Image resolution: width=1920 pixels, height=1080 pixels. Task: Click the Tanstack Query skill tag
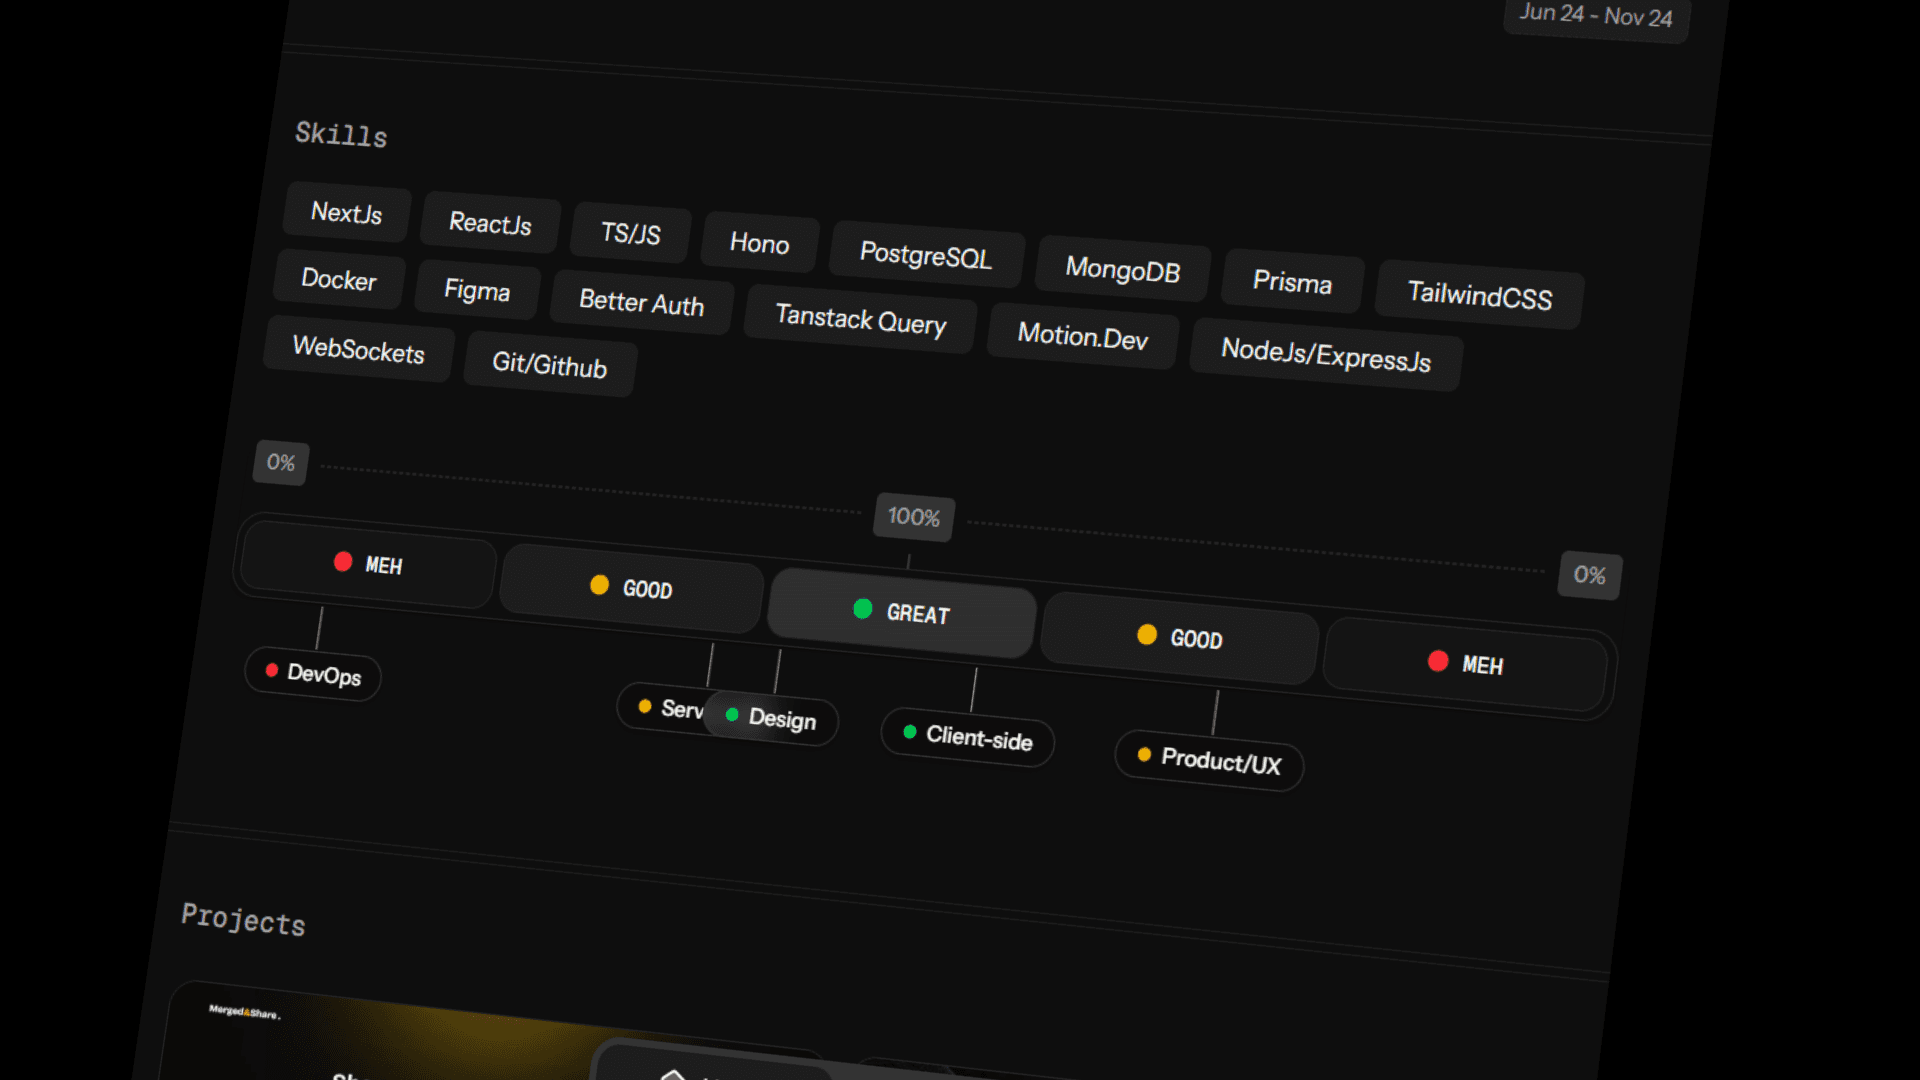(x=859, y=322)
